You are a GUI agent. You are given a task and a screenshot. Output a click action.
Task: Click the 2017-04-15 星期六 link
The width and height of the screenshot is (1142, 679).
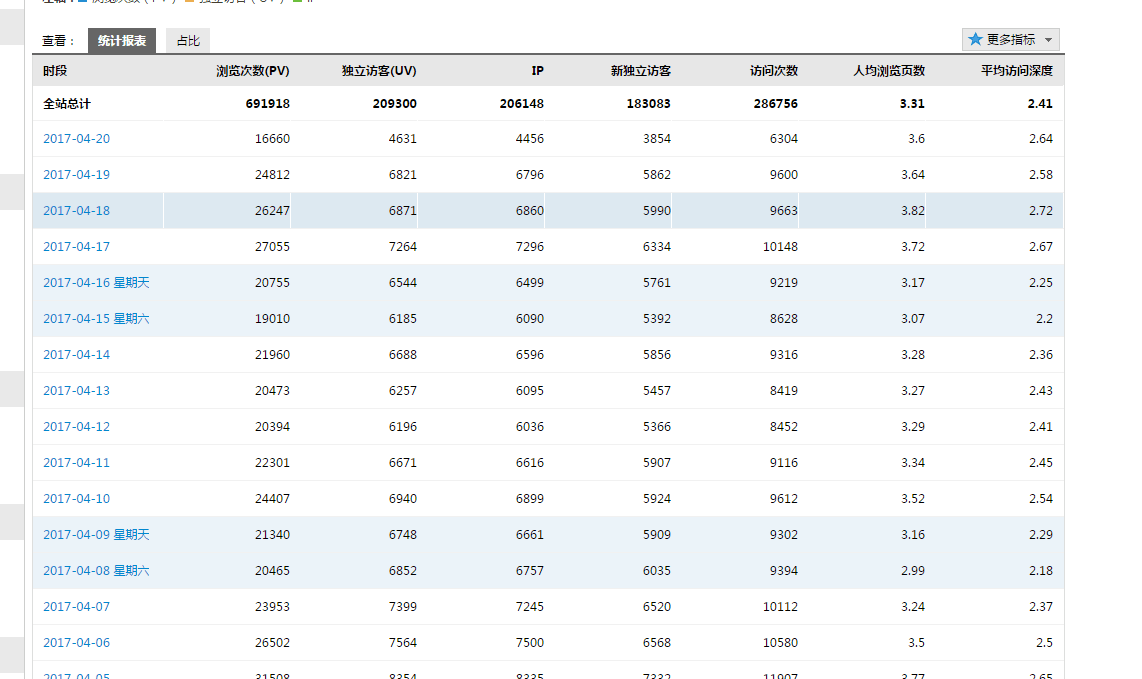(x=96, y=319)
